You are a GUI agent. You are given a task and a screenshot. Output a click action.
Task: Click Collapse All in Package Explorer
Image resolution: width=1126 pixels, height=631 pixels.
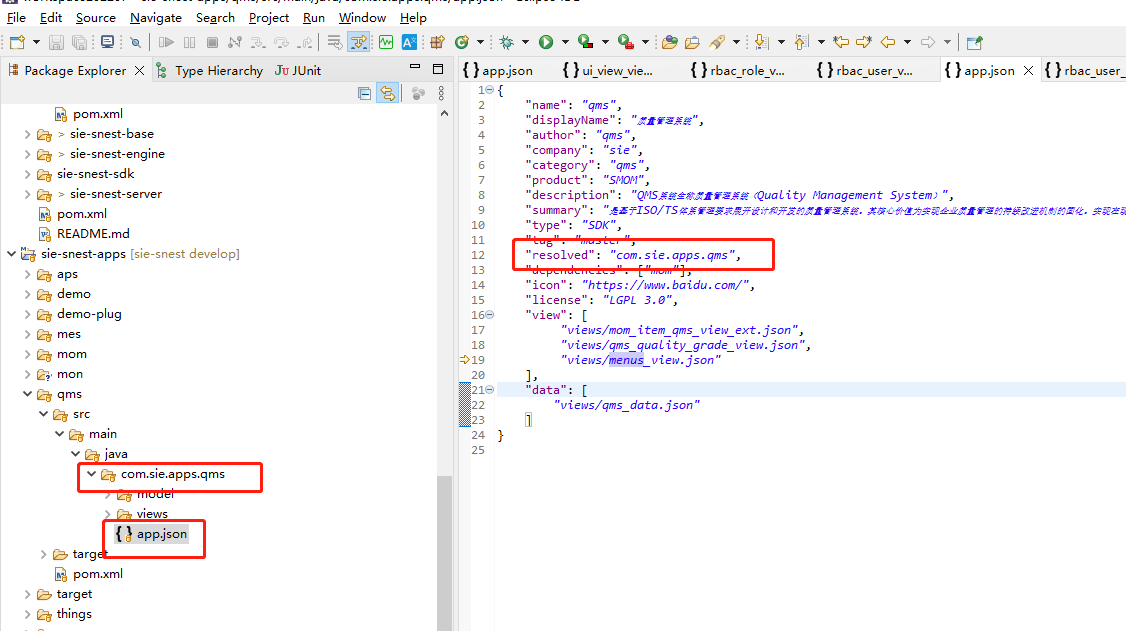click(x=365, y=93)
